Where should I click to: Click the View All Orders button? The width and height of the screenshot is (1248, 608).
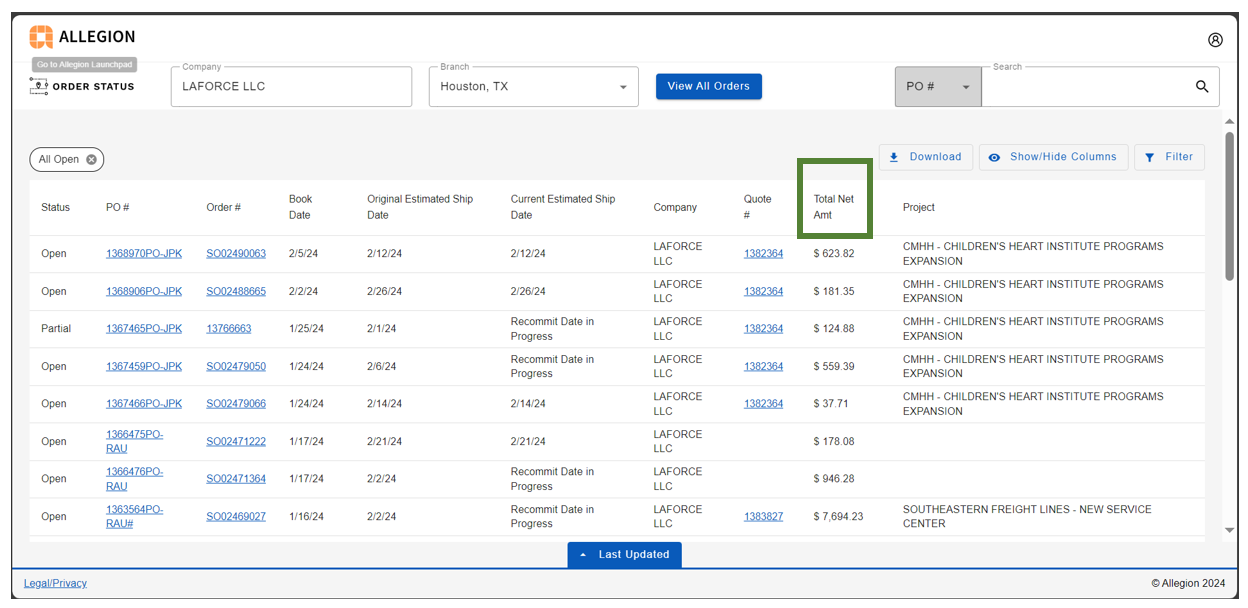click(709, 87)
